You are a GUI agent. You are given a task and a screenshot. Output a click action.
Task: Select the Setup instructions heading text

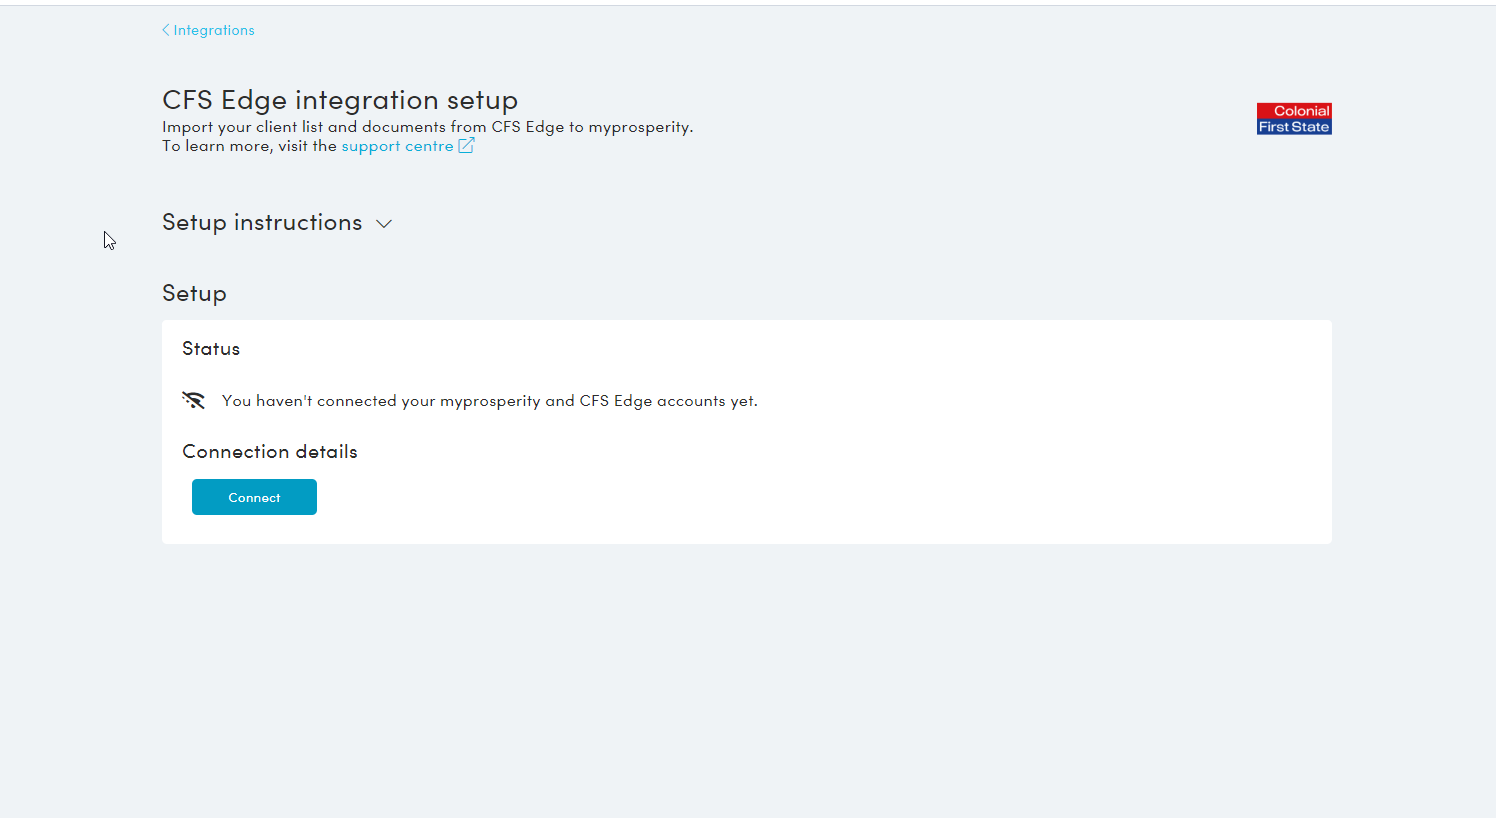pyautogui.click(x=262, y=222)
